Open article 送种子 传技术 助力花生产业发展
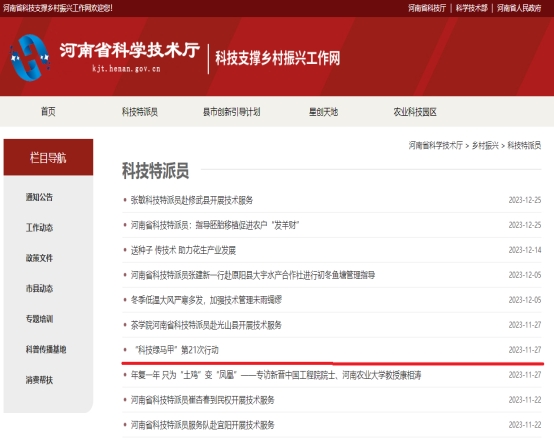This screenshot has width=554, height=441. point(183,250)
